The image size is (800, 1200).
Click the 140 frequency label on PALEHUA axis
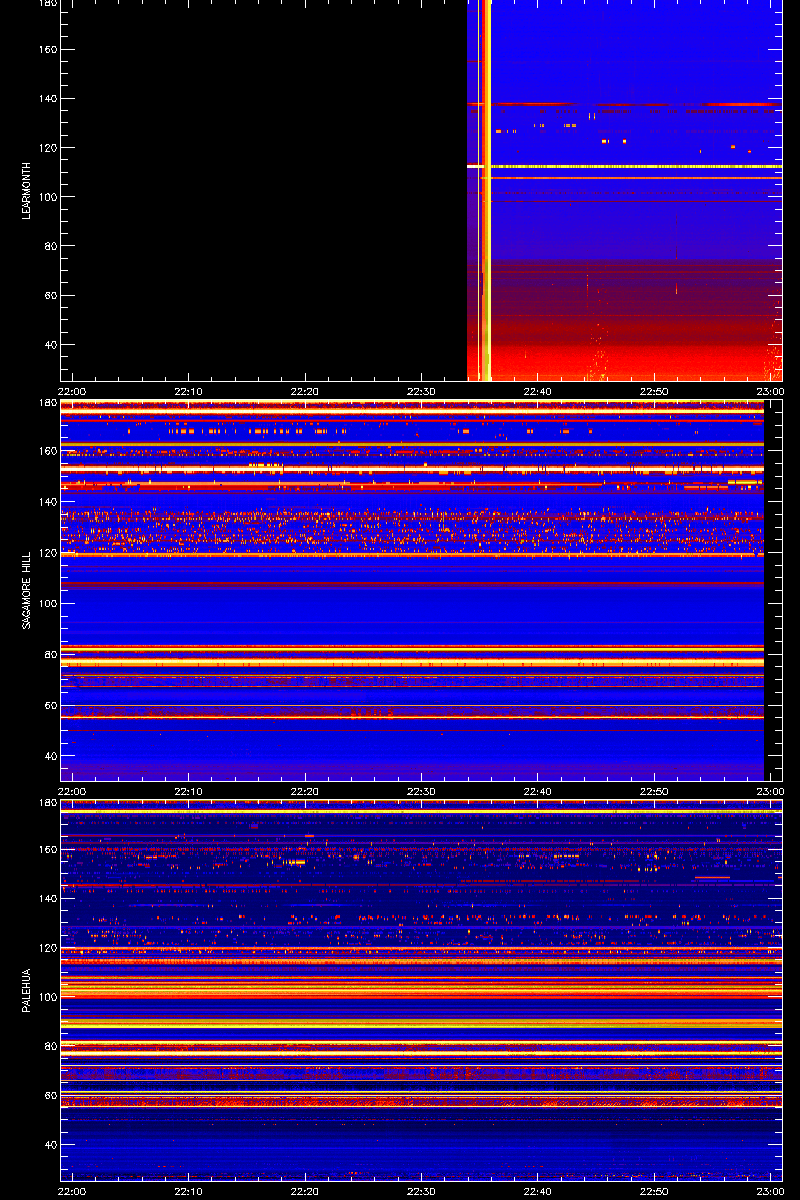(49, 899)
